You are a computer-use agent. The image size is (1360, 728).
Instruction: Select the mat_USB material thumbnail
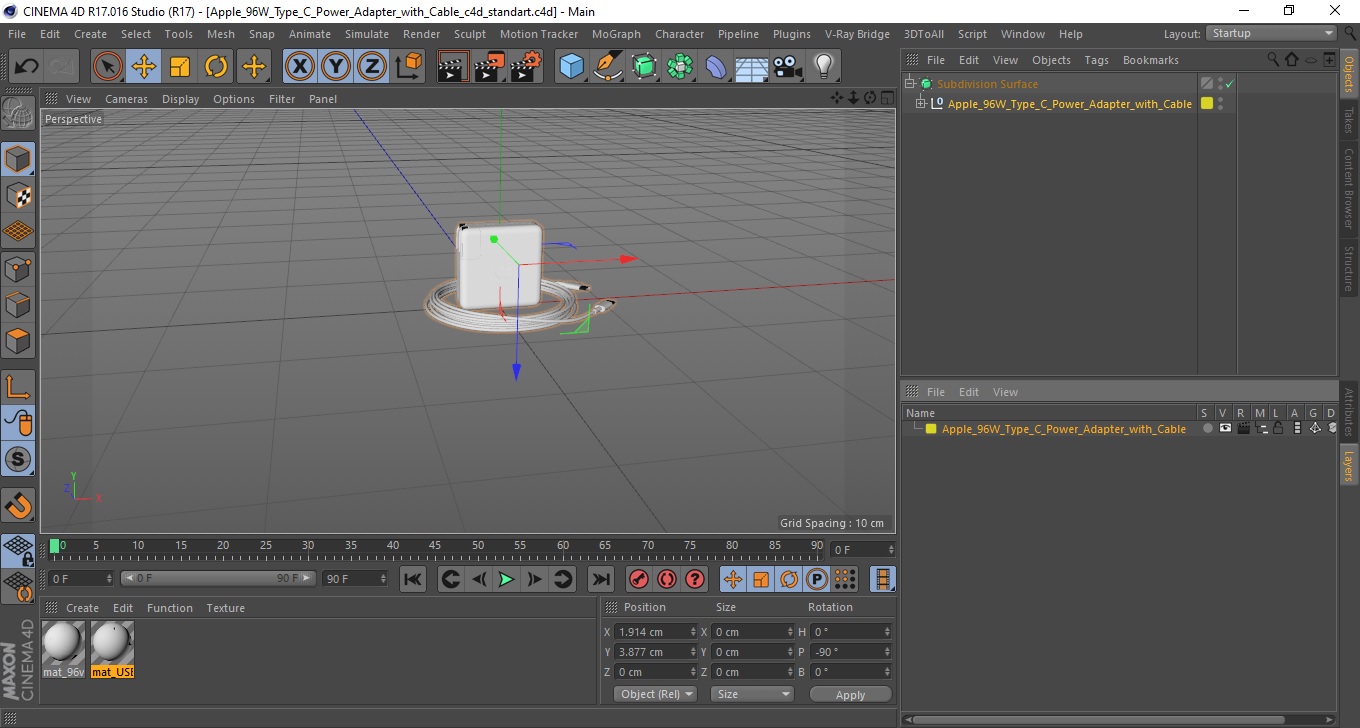(x=112, y=649)
